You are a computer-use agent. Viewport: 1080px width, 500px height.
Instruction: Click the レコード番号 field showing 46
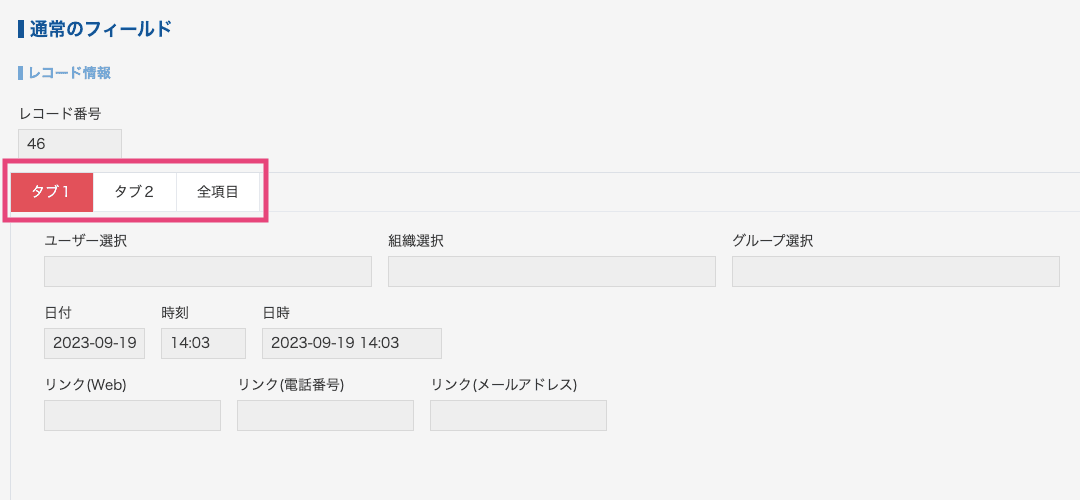[70, 144]
